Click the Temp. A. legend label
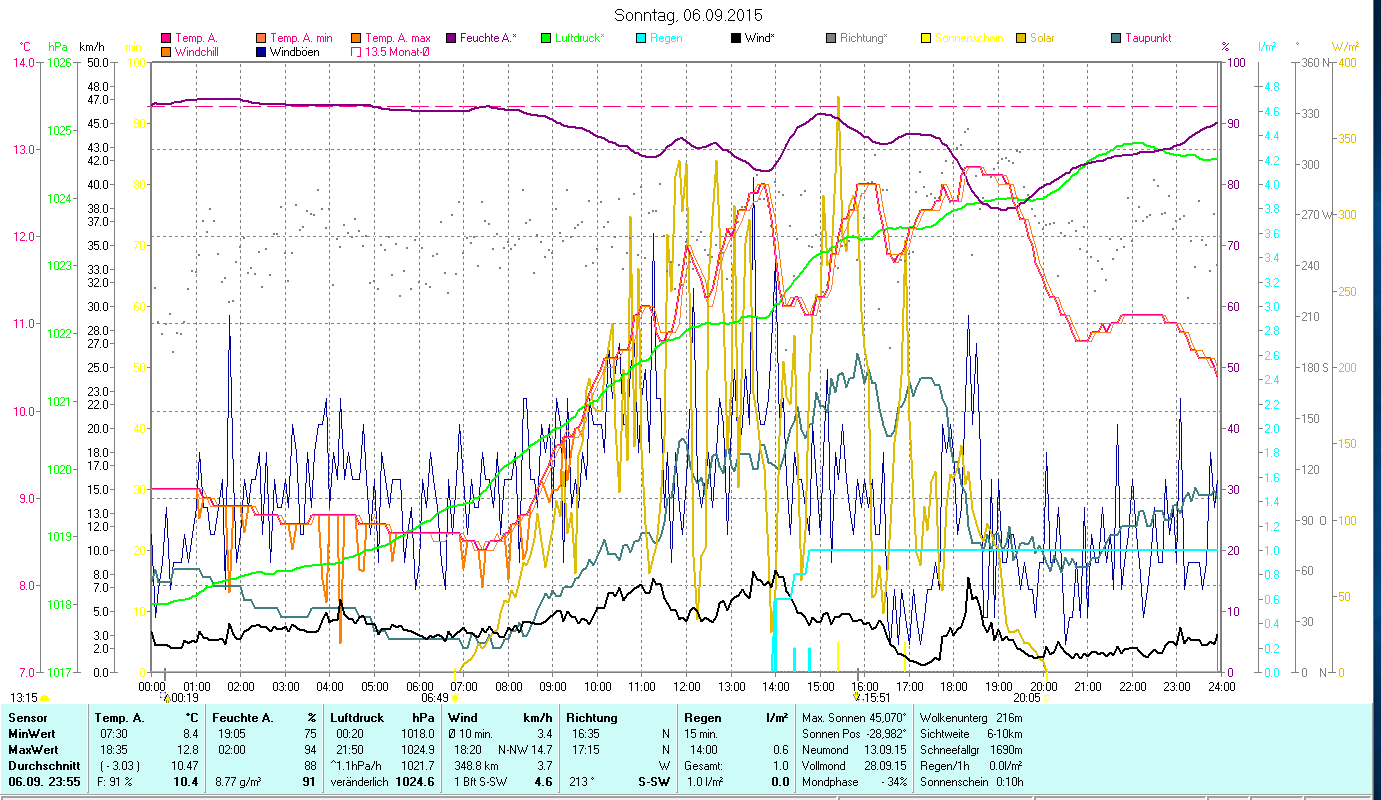1381x800 pixels. 196,38
